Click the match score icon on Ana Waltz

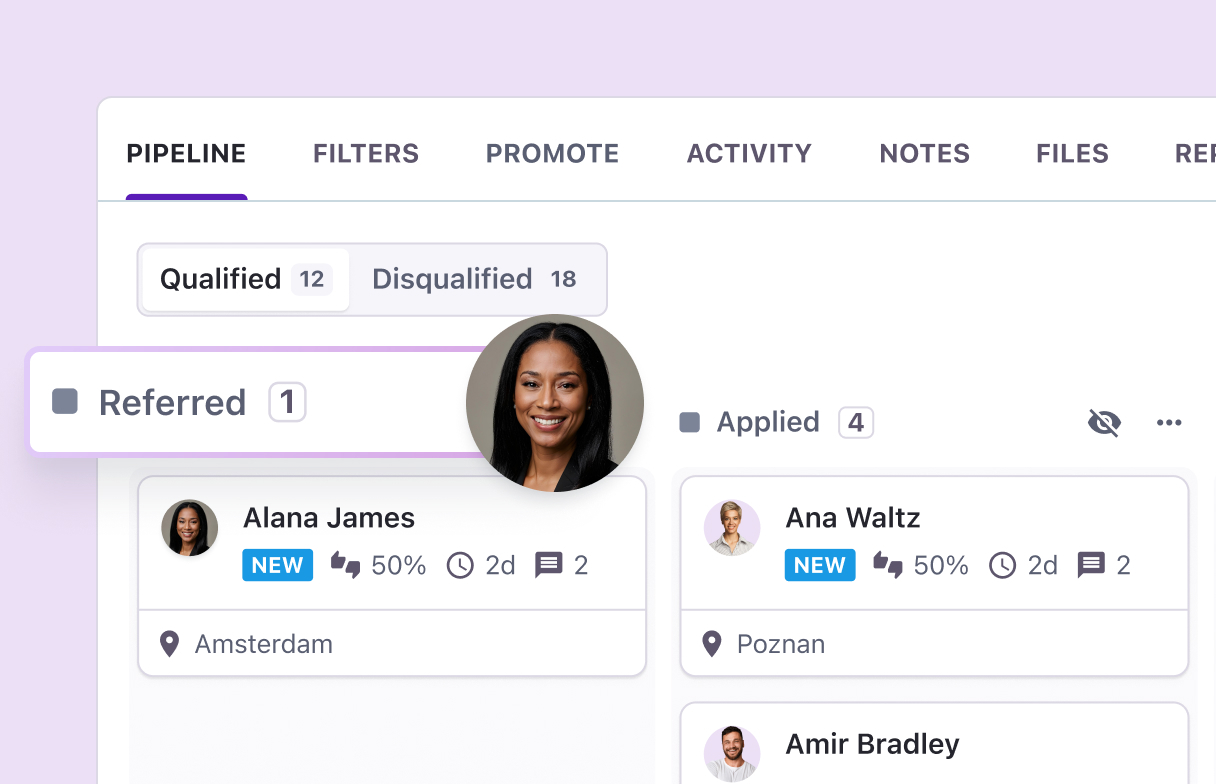(887, 565)
